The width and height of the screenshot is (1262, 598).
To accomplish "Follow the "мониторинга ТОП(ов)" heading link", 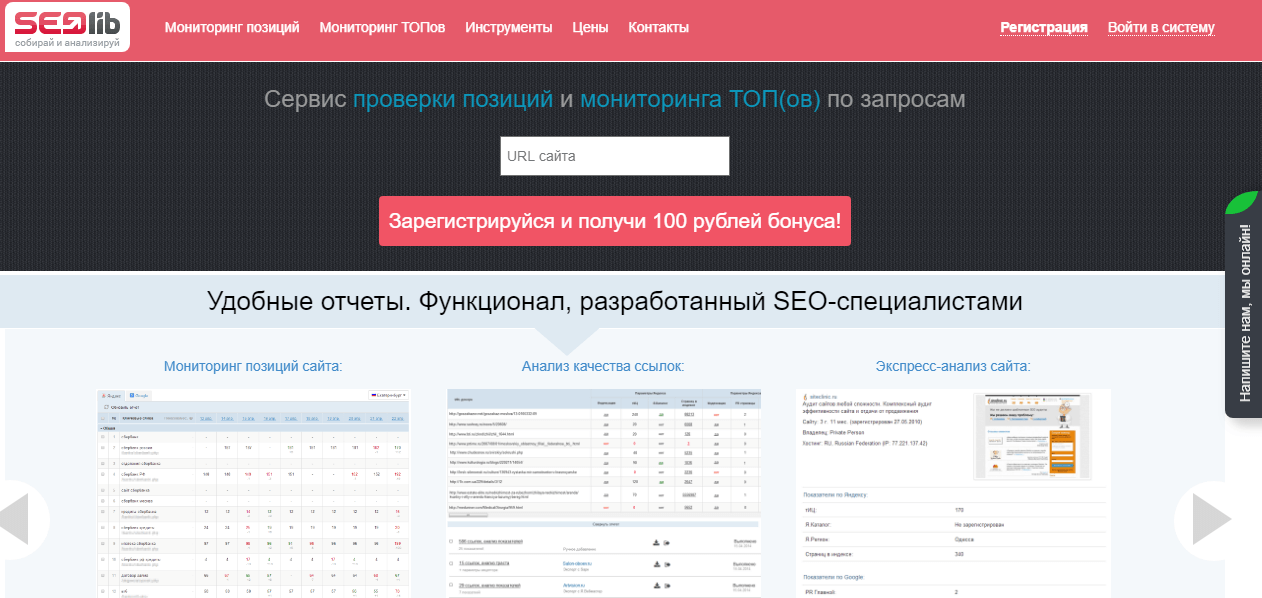I will pyautogui.click(x=700, y=99).
